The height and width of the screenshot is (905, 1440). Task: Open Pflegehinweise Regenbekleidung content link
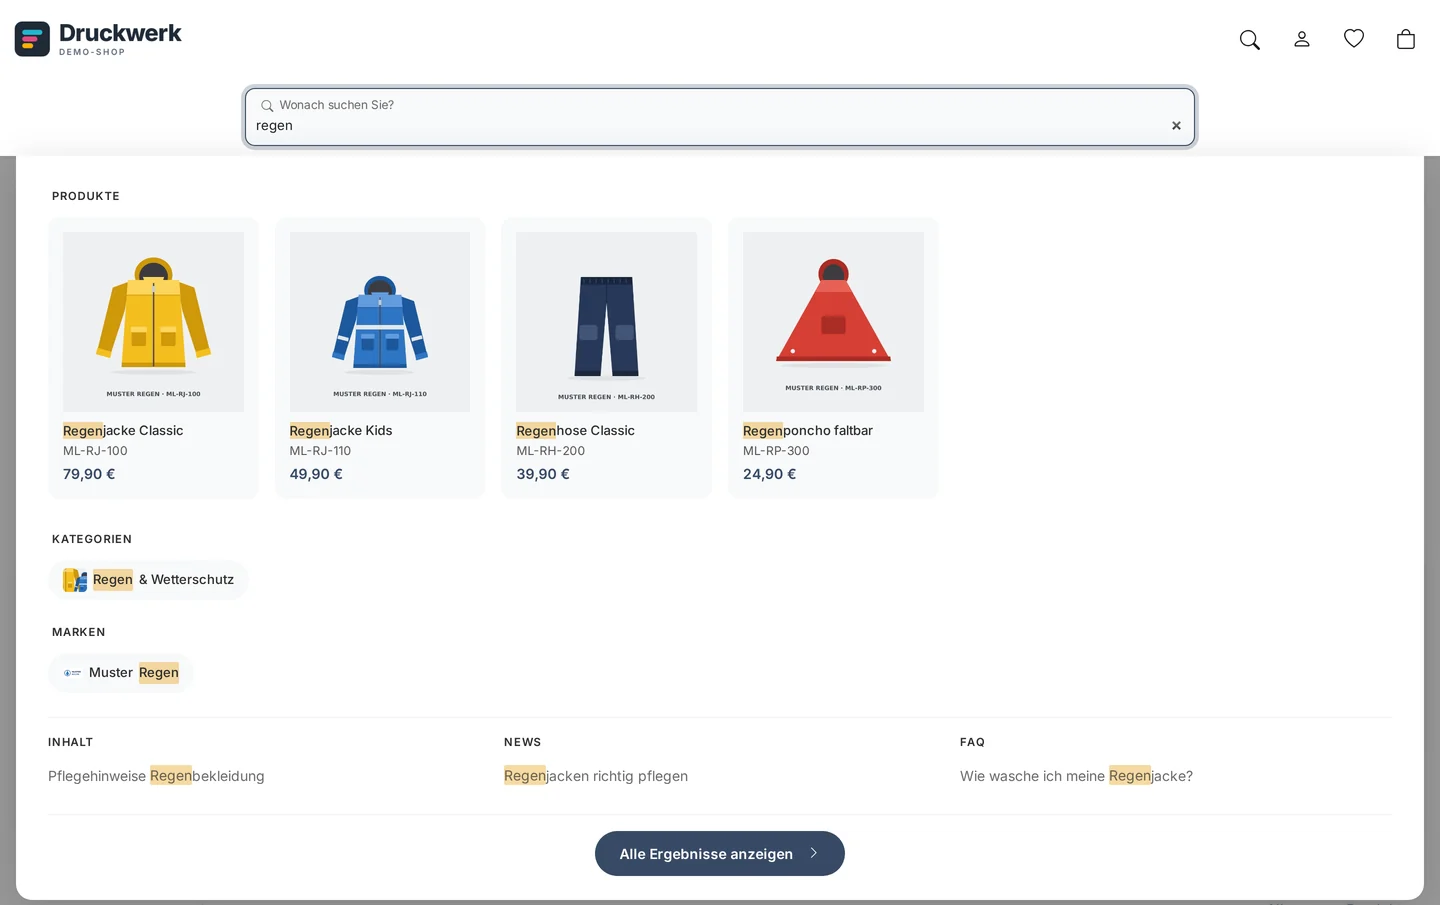(x=156, y=776)
